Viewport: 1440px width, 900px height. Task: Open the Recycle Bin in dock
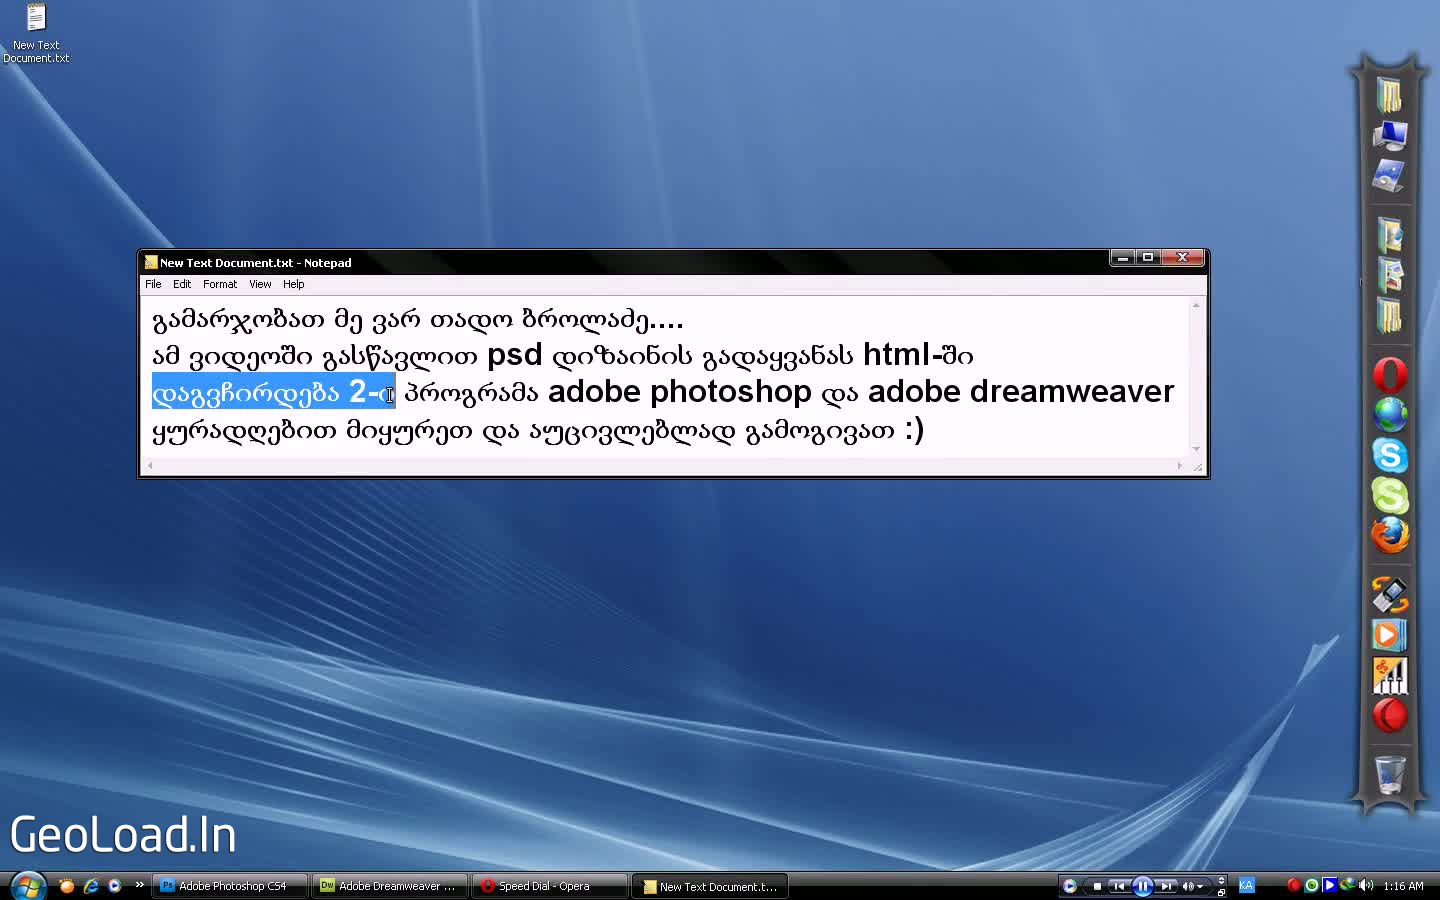click(x=1390, y=774)
